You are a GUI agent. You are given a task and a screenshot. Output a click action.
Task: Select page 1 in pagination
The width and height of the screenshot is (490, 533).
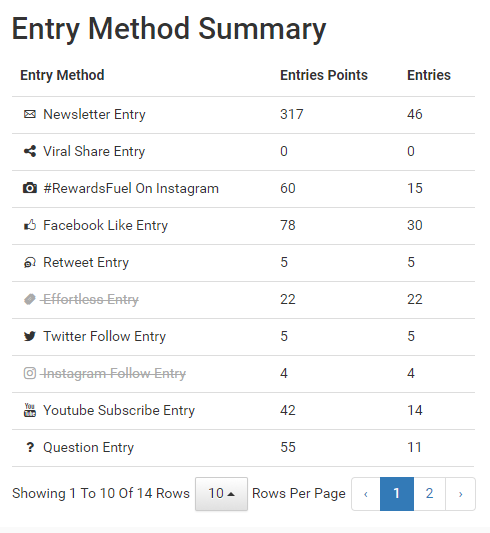tap(397, 494)
